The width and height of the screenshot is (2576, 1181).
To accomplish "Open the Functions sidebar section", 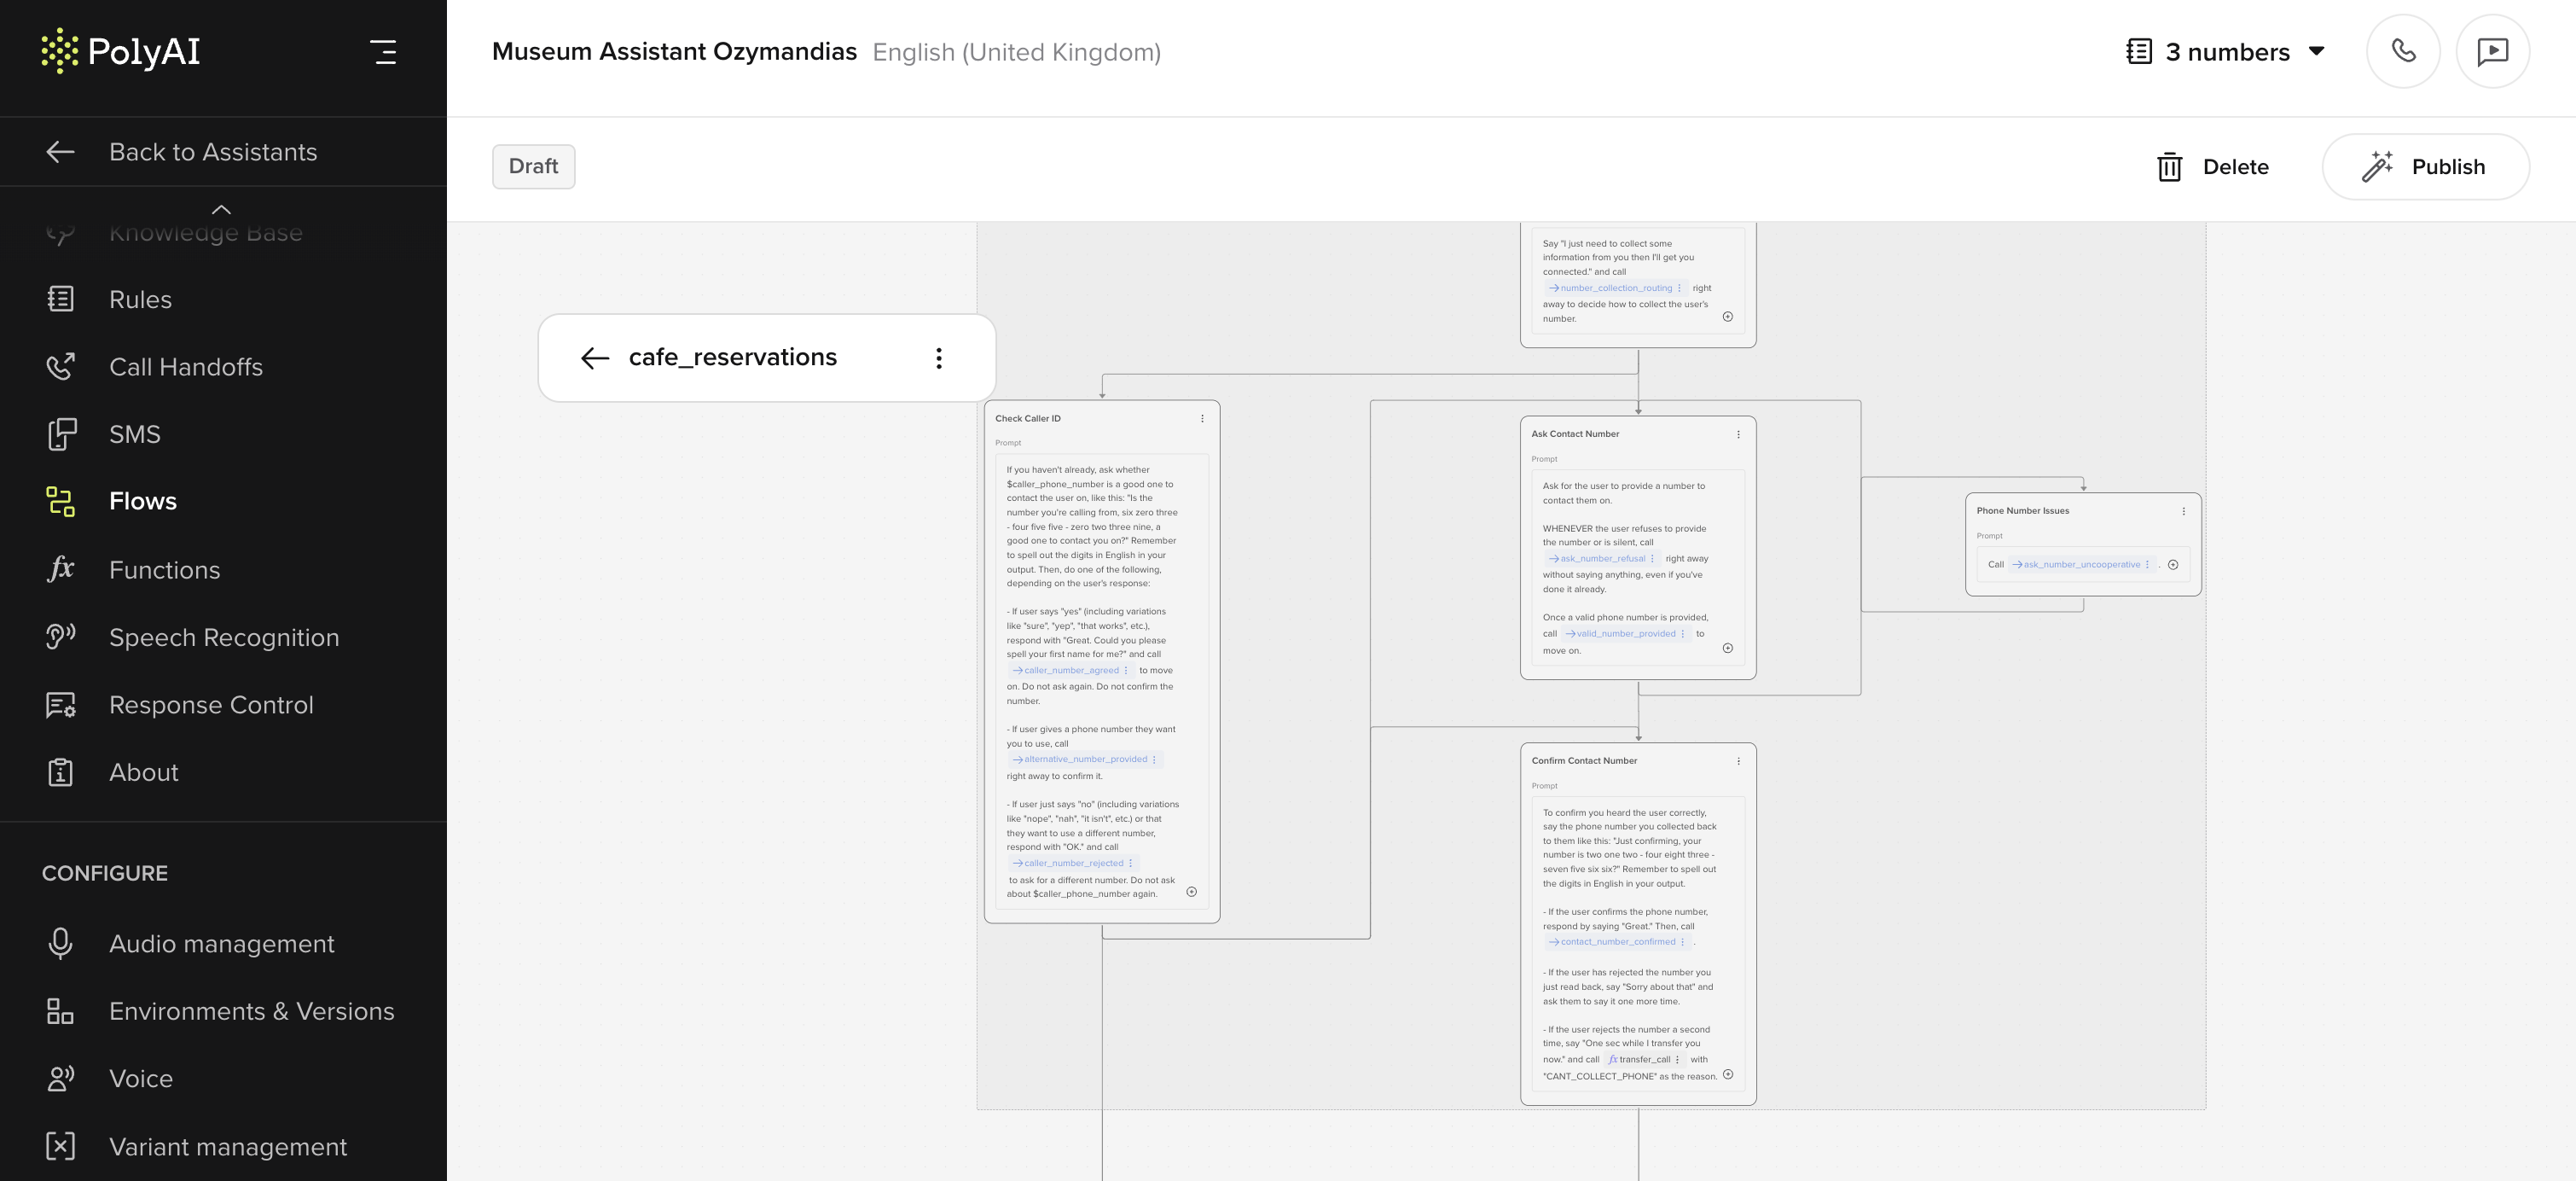I will point(164,570).
